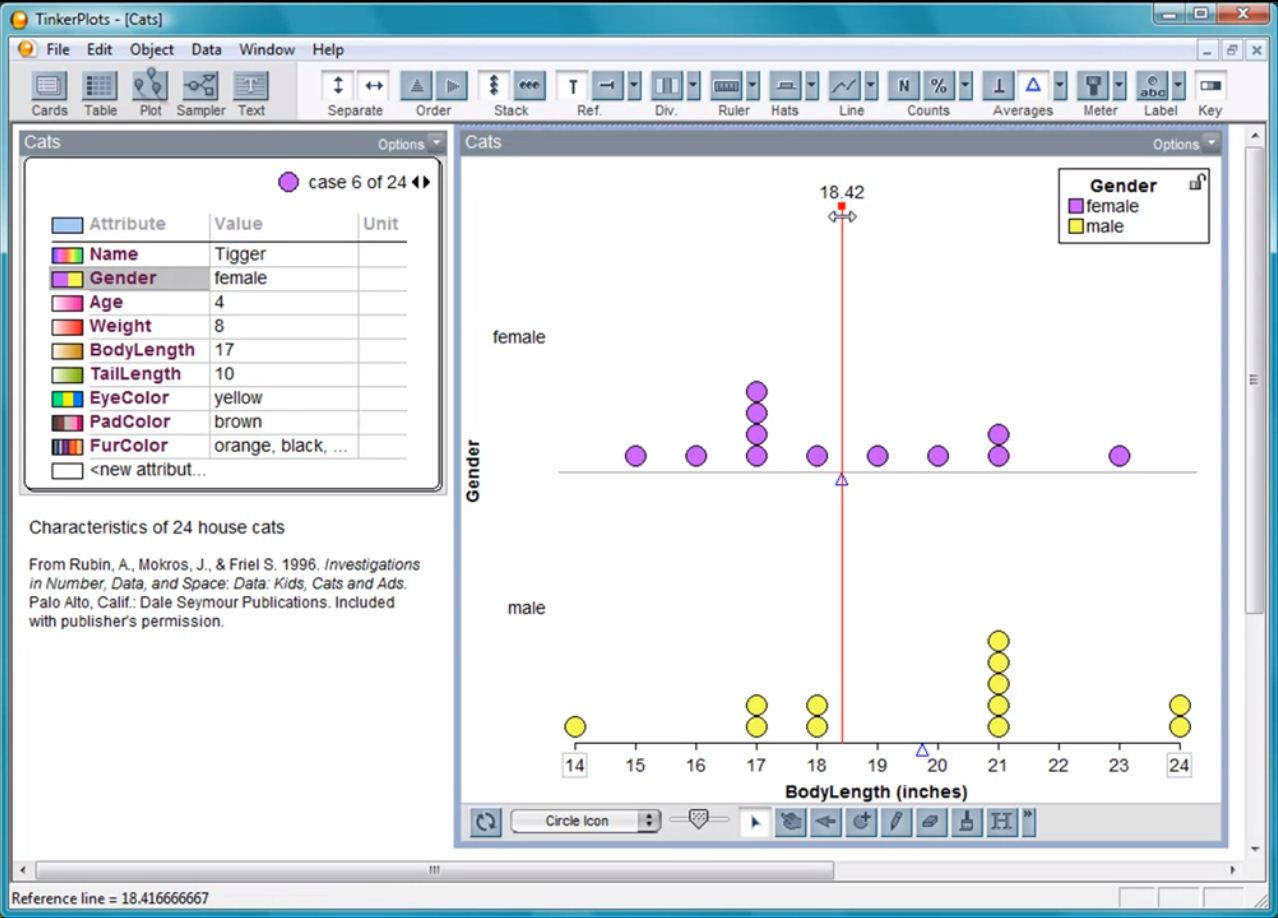Screen dimensions: 1278x918
Task: Select the eraser tool below the plot
Action: [x=930, y=822]
